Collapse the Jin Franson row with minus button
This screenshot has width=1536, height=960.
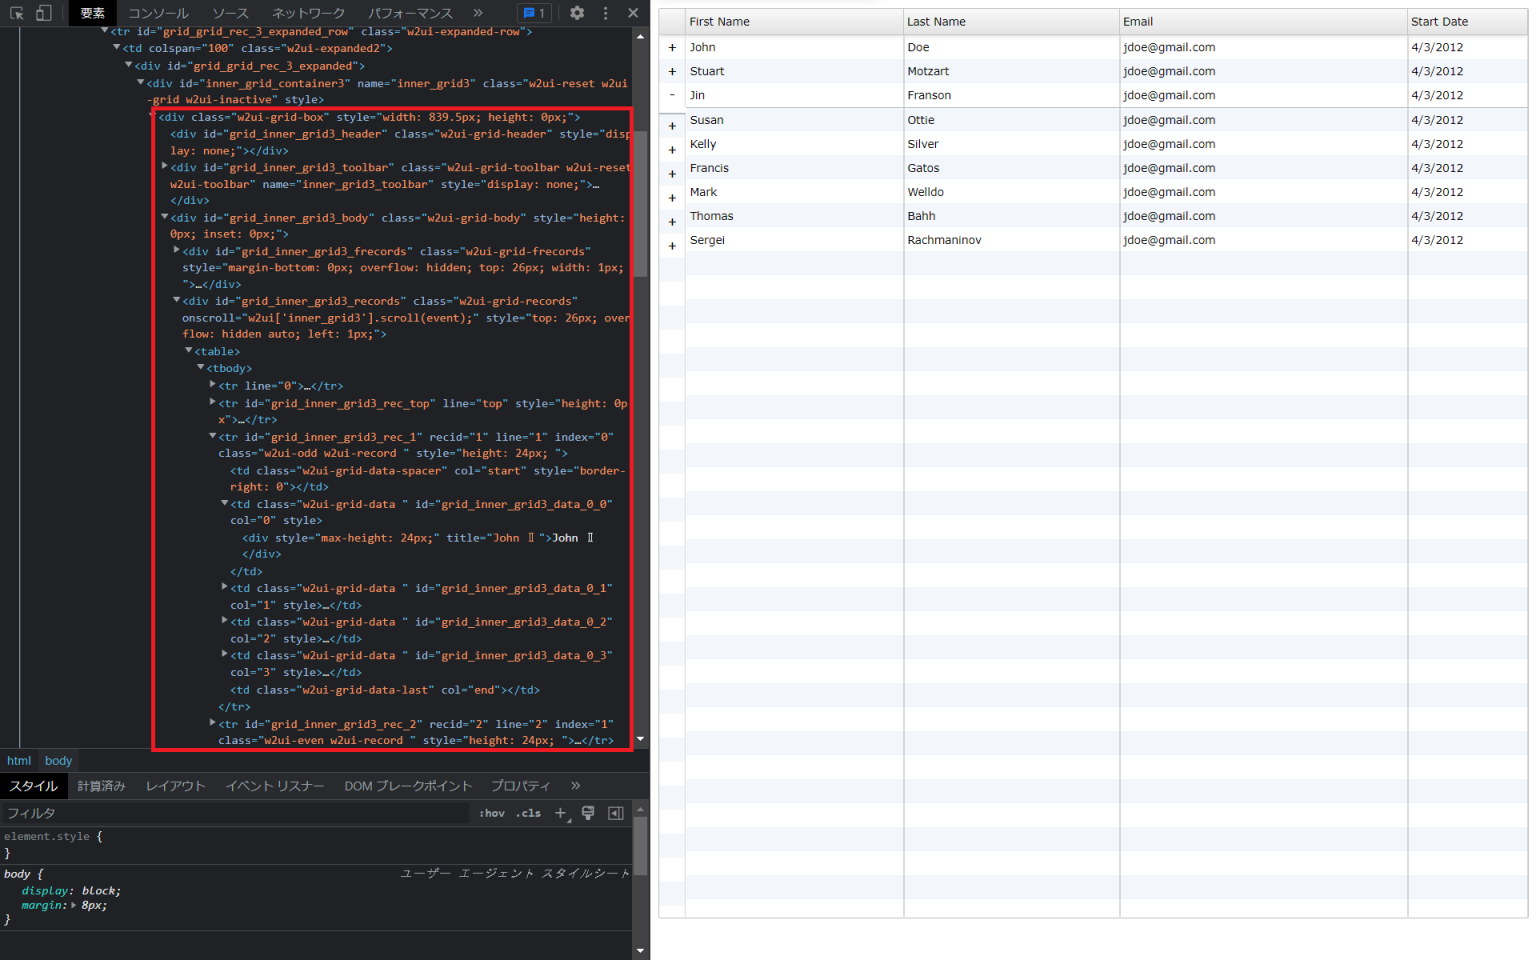click(x=671, y=95)
